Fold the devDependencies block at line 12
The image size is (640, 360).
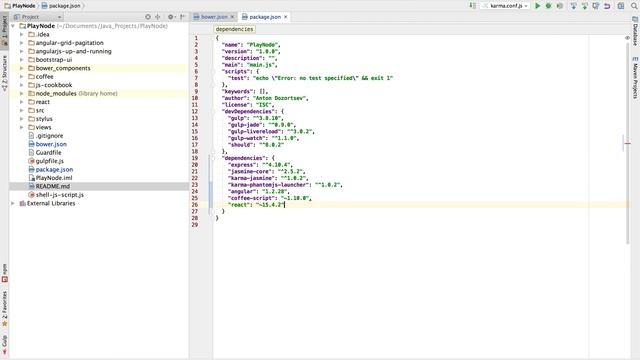pyautogui.click(x=213, y=111)
